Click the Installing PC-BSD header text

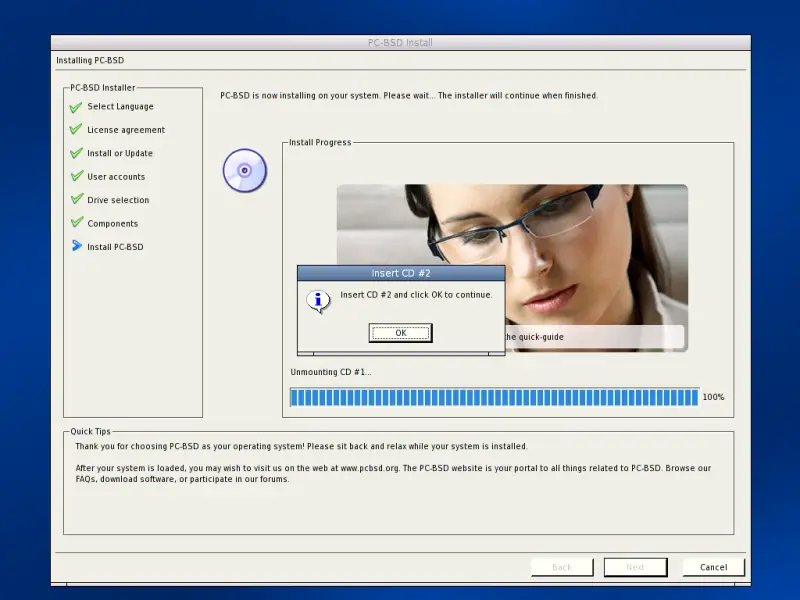click(90, 60)
